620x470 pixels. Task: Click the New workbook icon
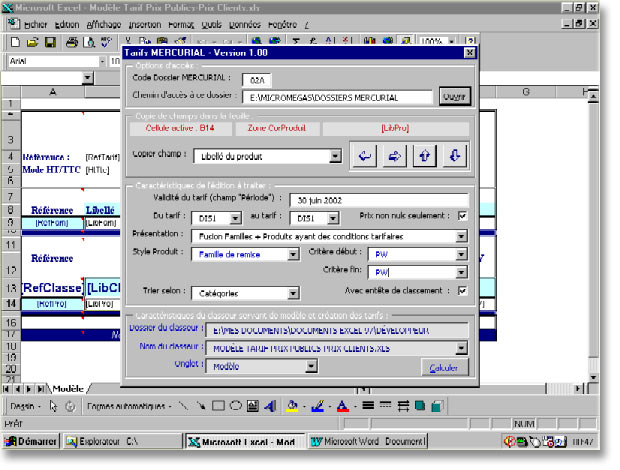(x=15, y=42)
